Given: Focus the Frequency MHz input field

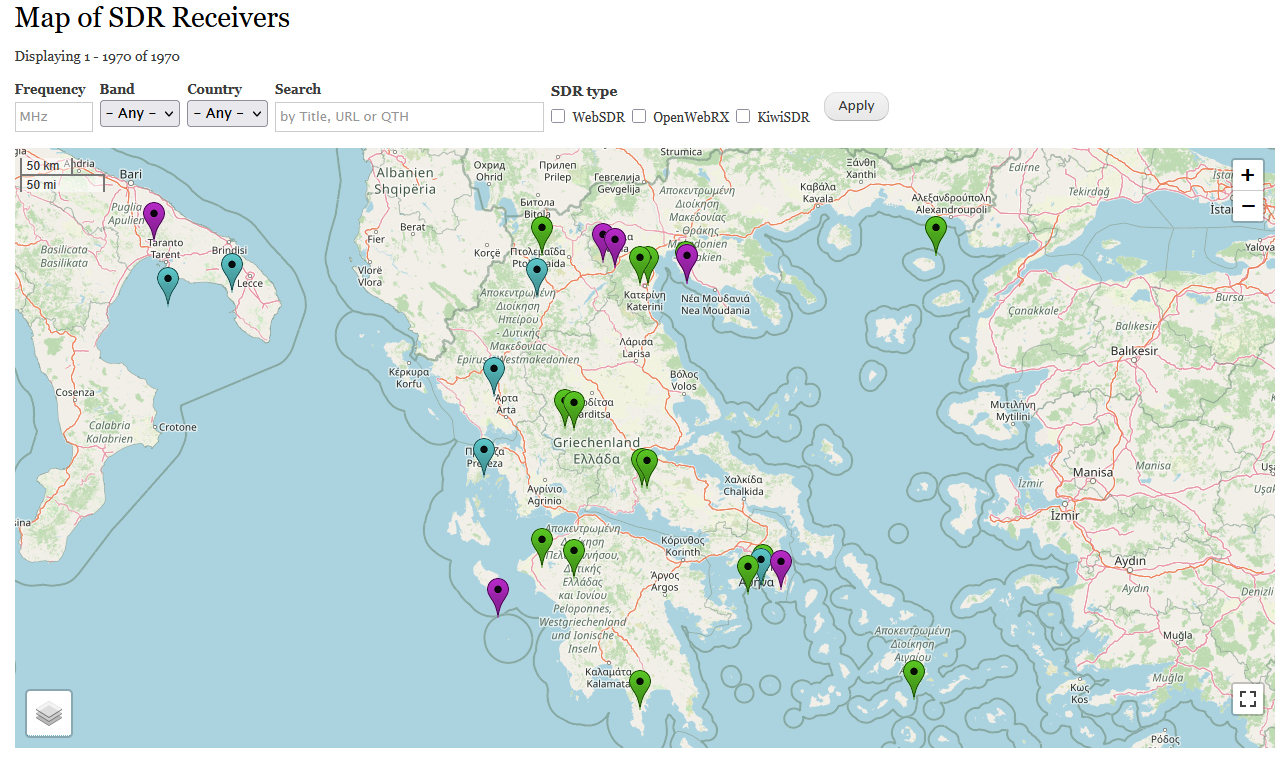Looking at the screenshot, I should [x=54, y=117].
